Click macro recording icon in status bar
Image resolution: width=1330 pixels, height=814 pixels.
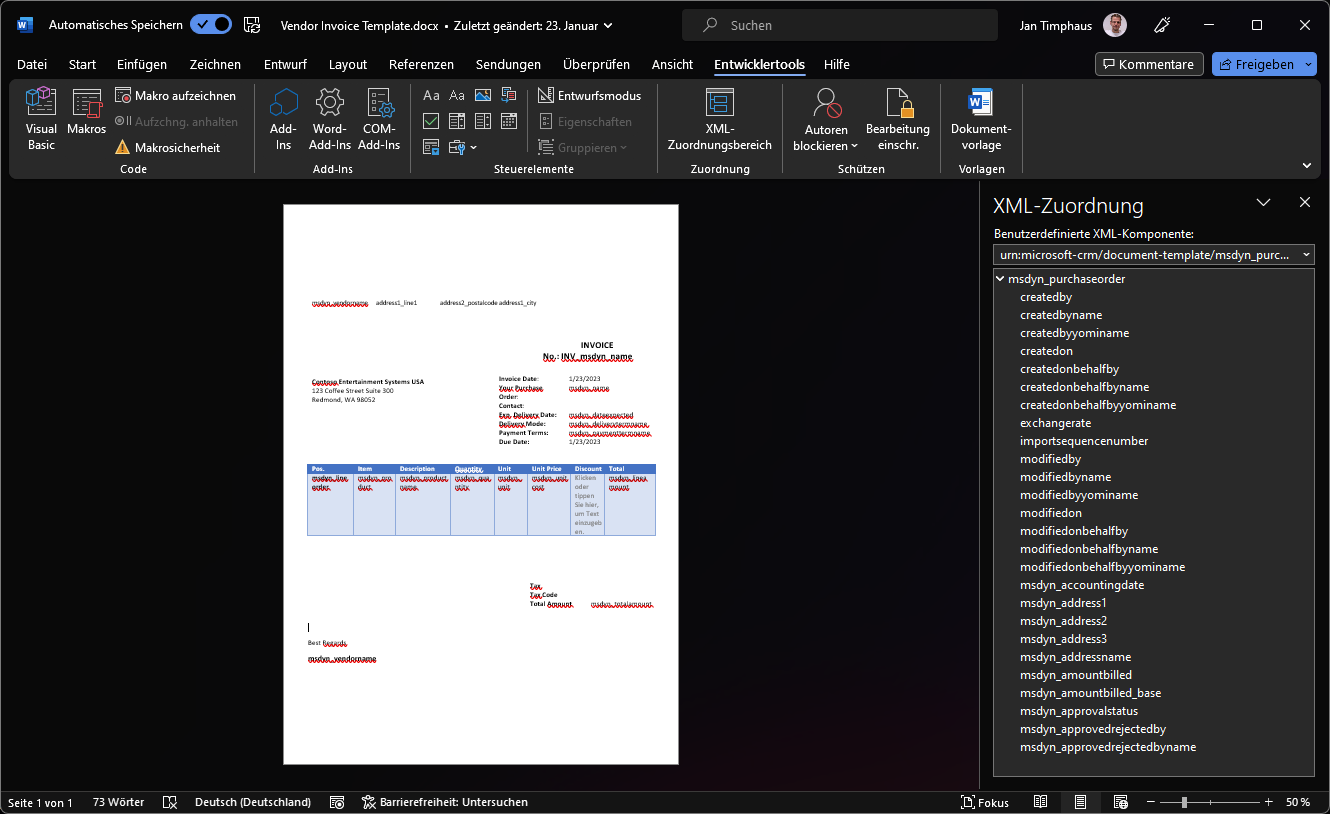[x=337, y=802]
